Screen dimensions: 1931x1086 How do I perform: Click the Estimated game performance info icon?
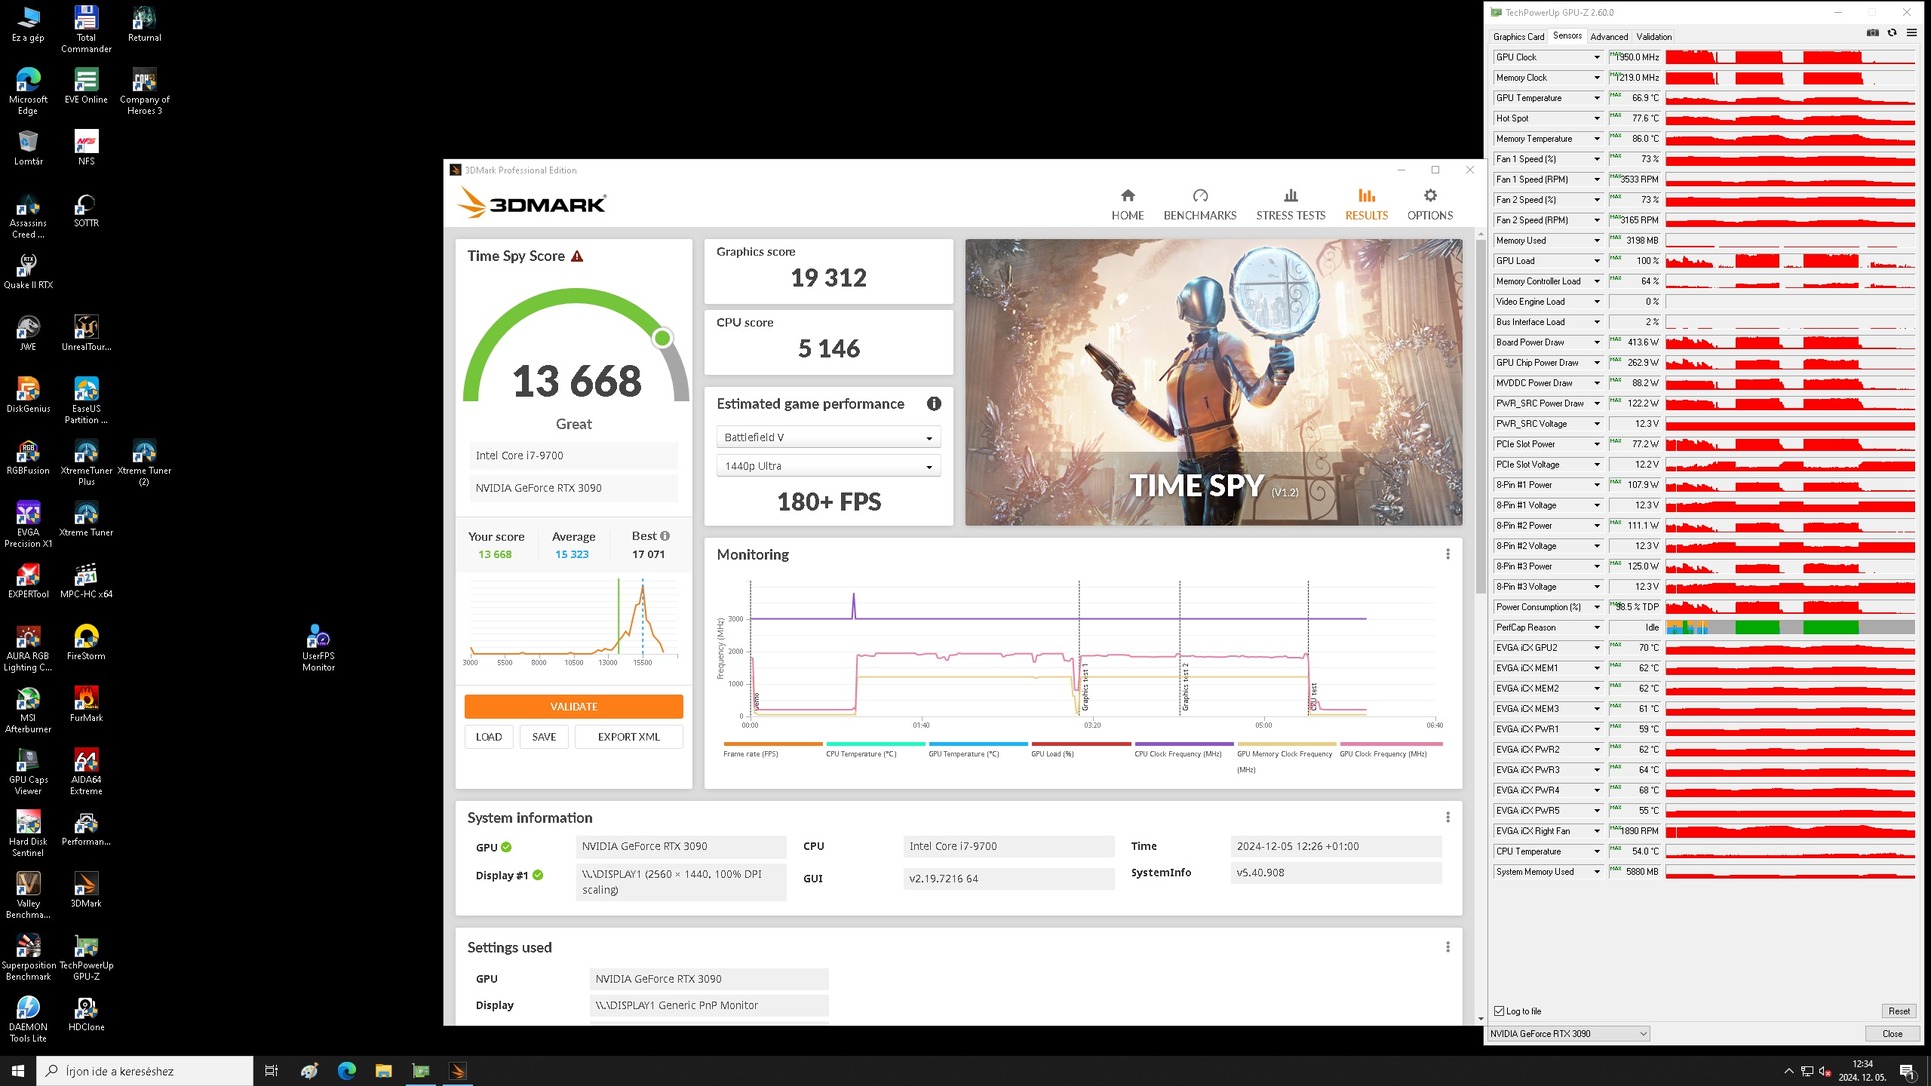click(x=933, y=404)
